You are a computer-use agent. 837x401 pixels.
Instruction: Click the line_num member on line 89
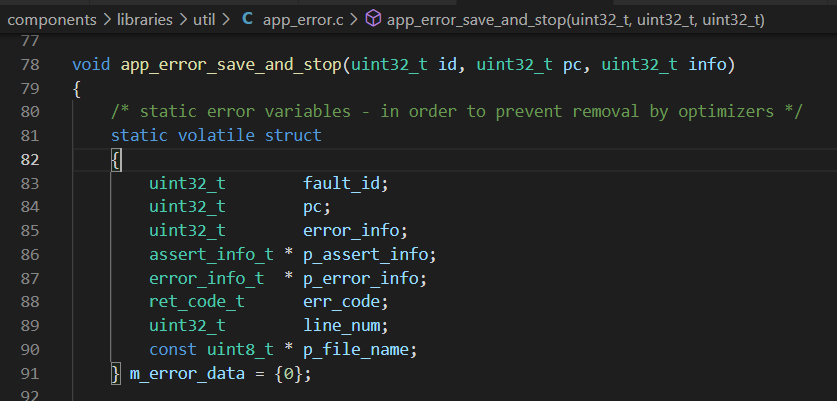tap(341, 325)
